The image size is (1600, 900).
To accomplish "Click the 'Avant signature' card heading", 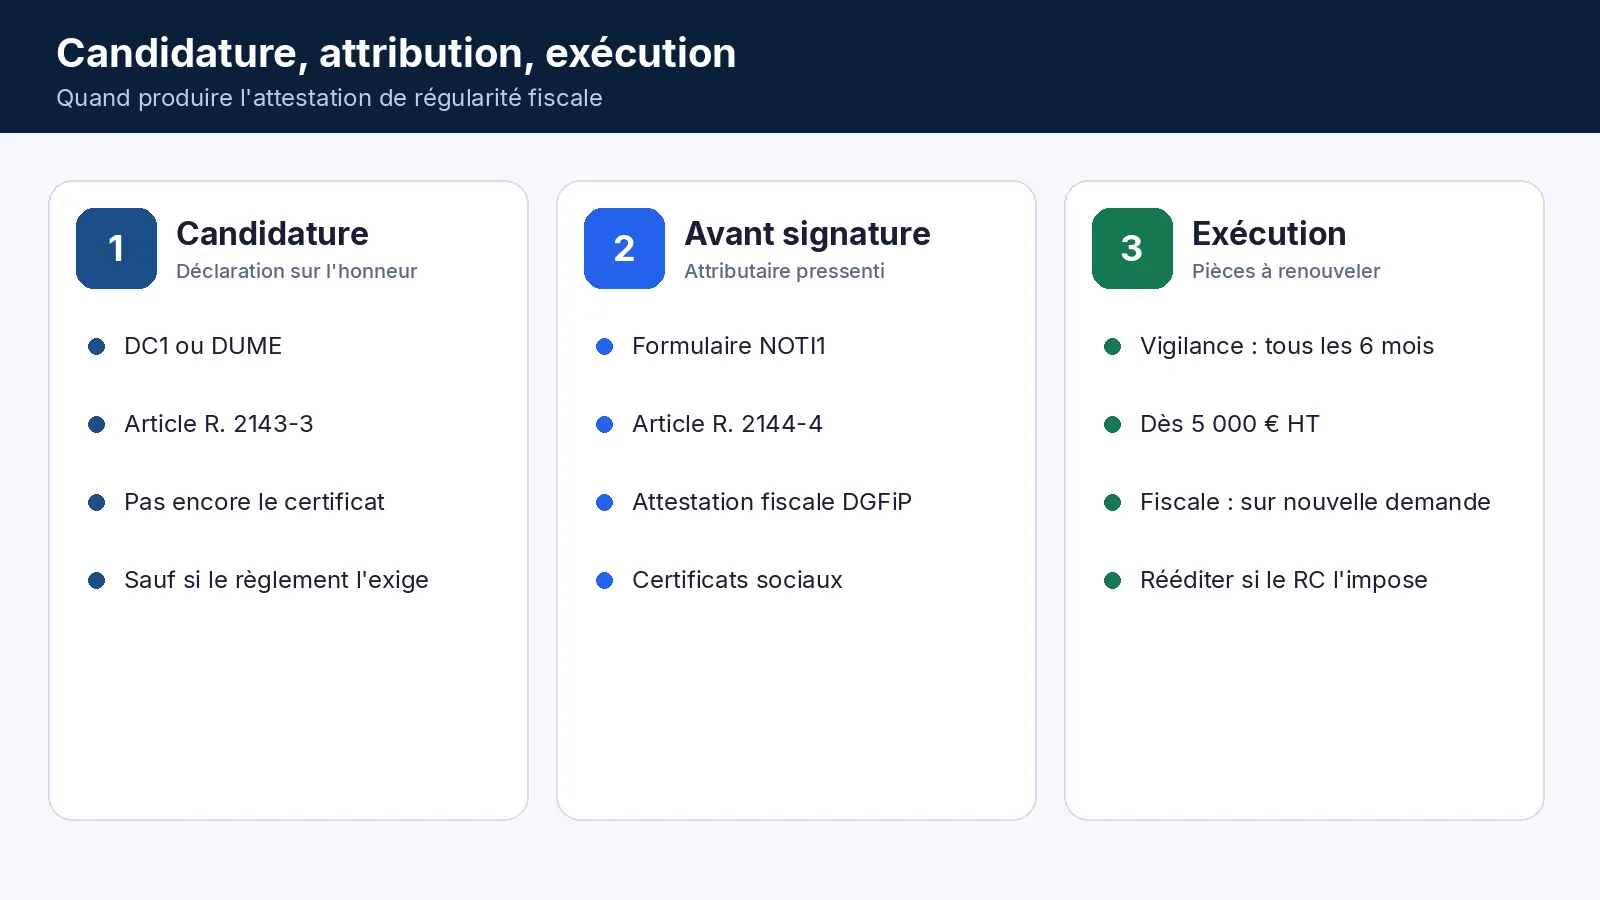I will click(807, 233).
